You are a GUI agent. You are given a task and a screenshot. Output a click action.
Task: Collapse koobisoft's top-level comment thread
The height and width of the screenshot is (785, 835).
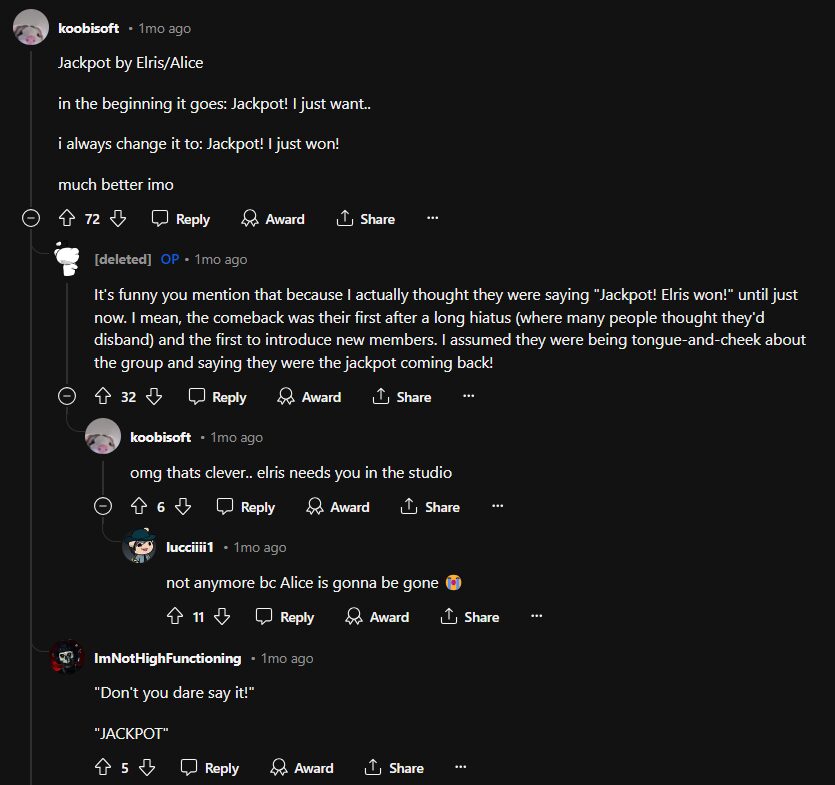31,218
